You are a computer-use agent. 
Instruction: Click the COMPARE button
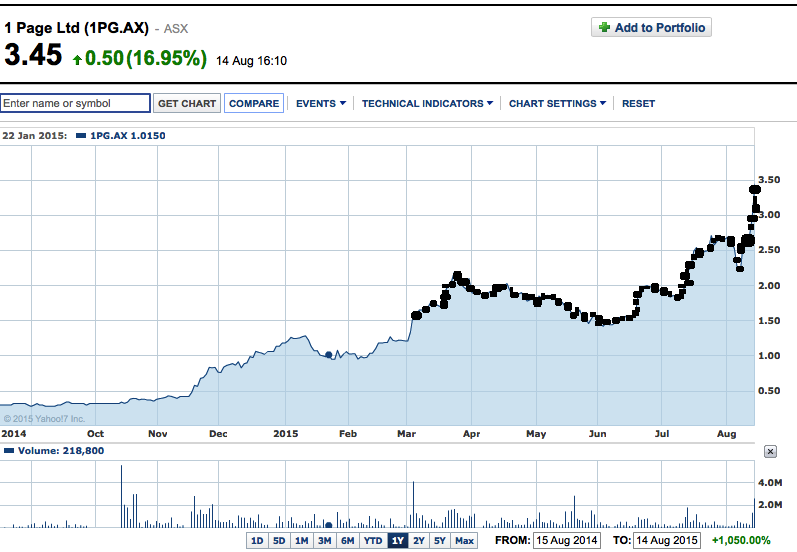point(254,103)
